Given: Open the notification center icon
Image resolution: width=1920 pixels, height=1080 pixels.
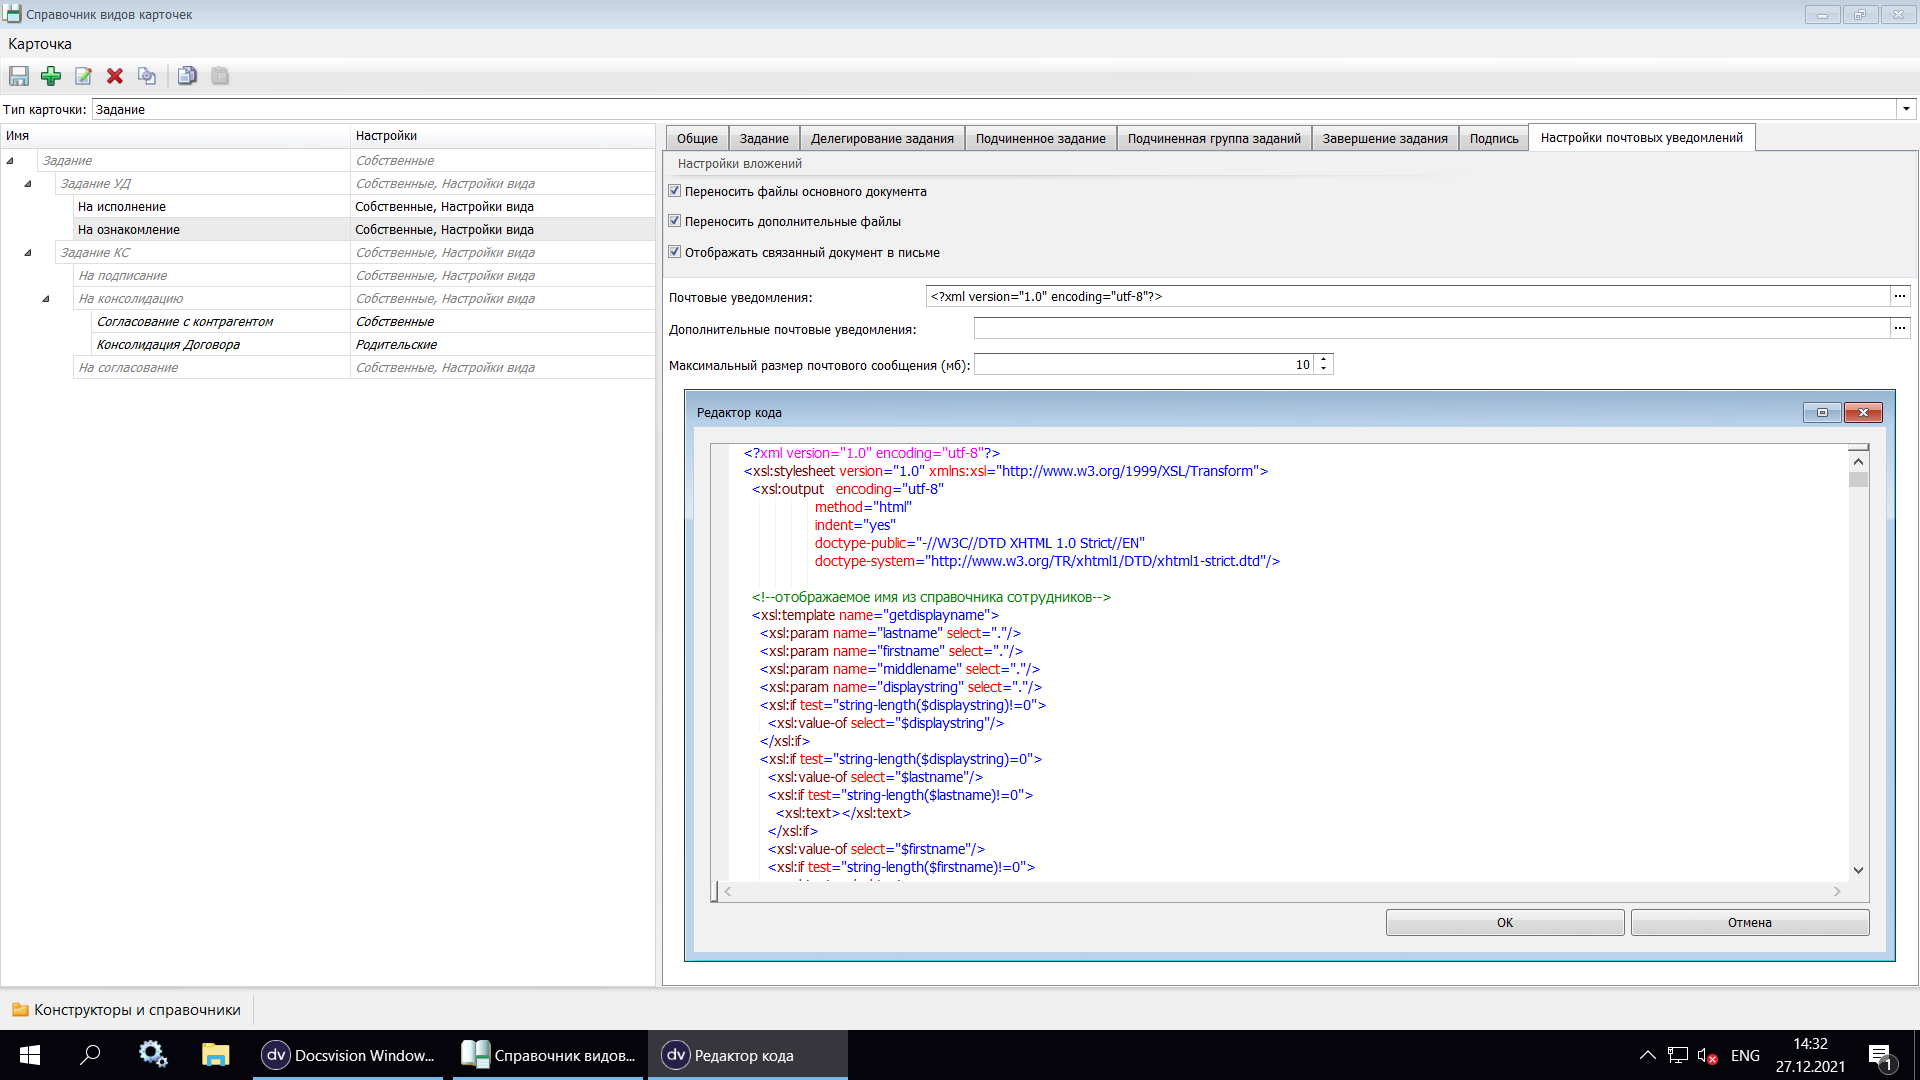Looking at the screenshot, I should tap(1881, 1056).
